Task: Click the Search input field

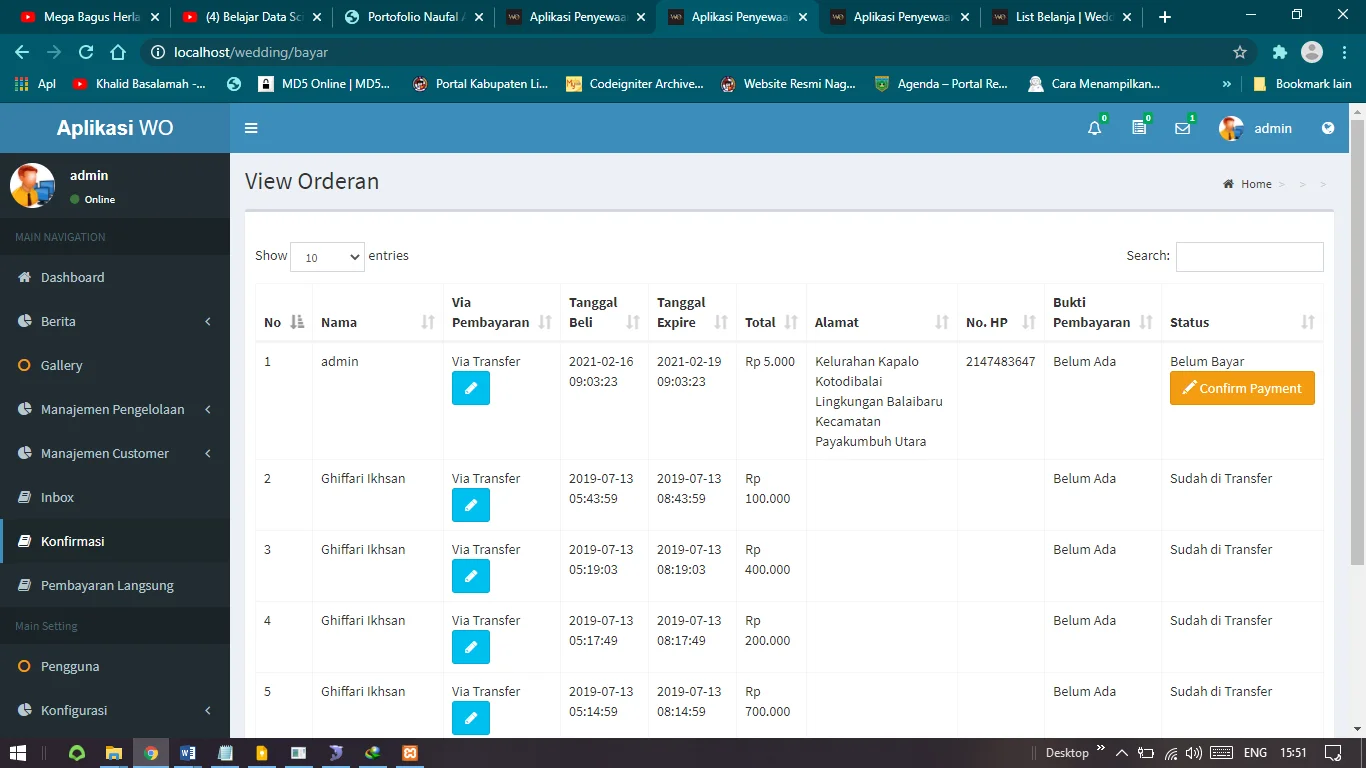Action: click(x=1249, y=256)
